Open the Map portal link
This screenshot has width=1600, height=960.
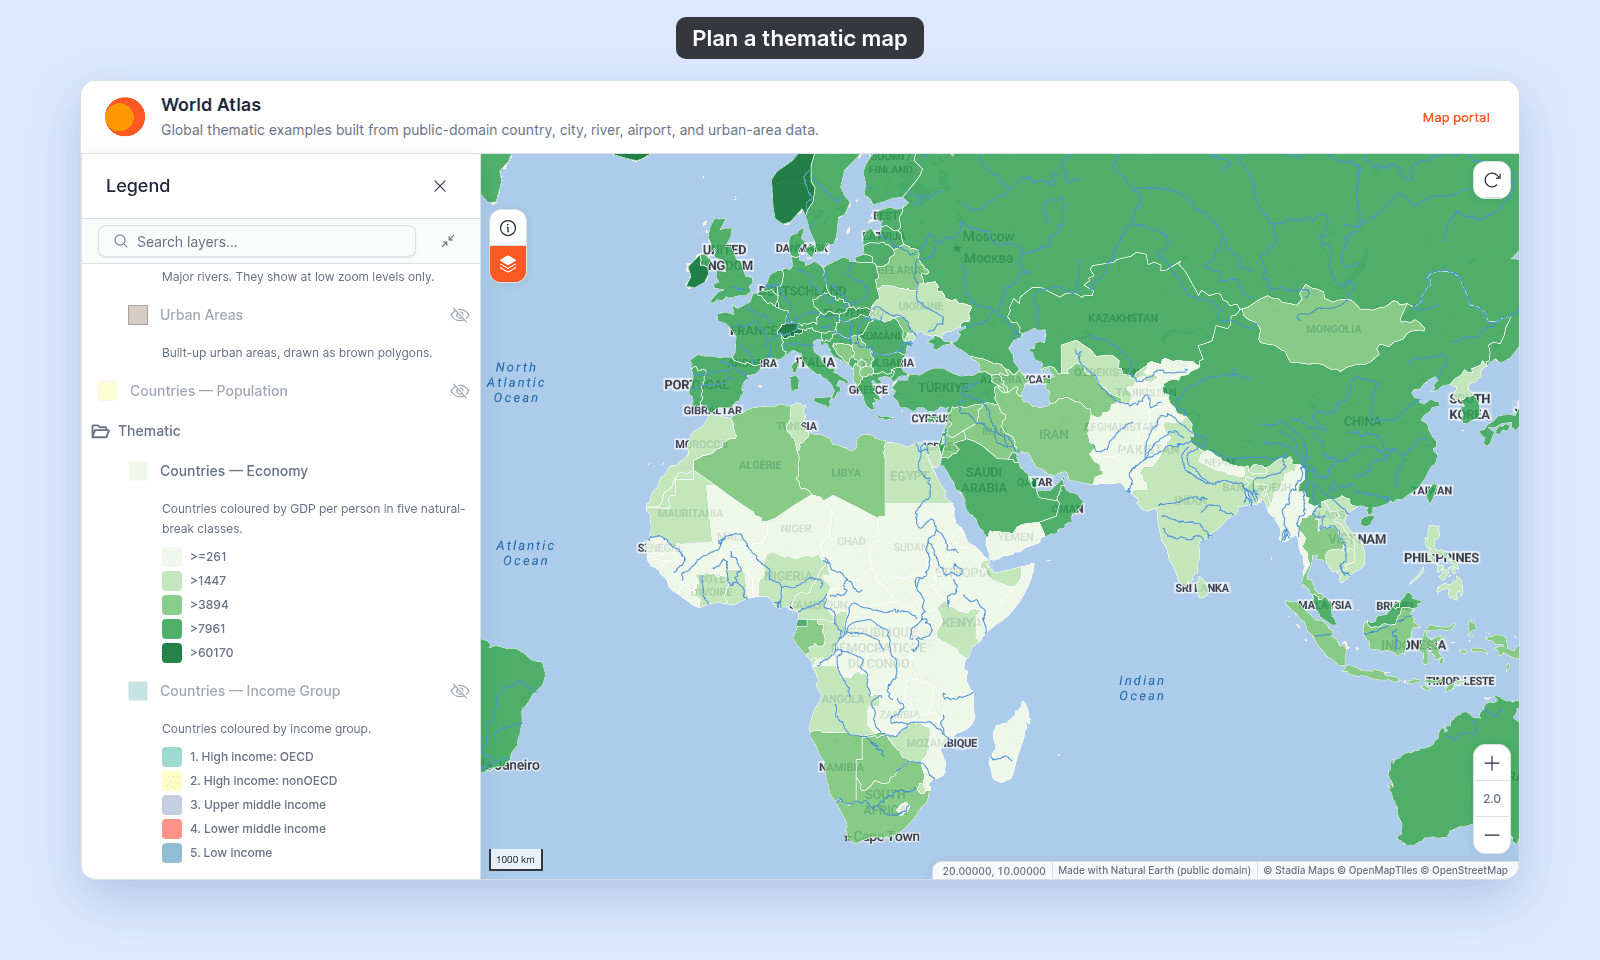[1456, 117]
